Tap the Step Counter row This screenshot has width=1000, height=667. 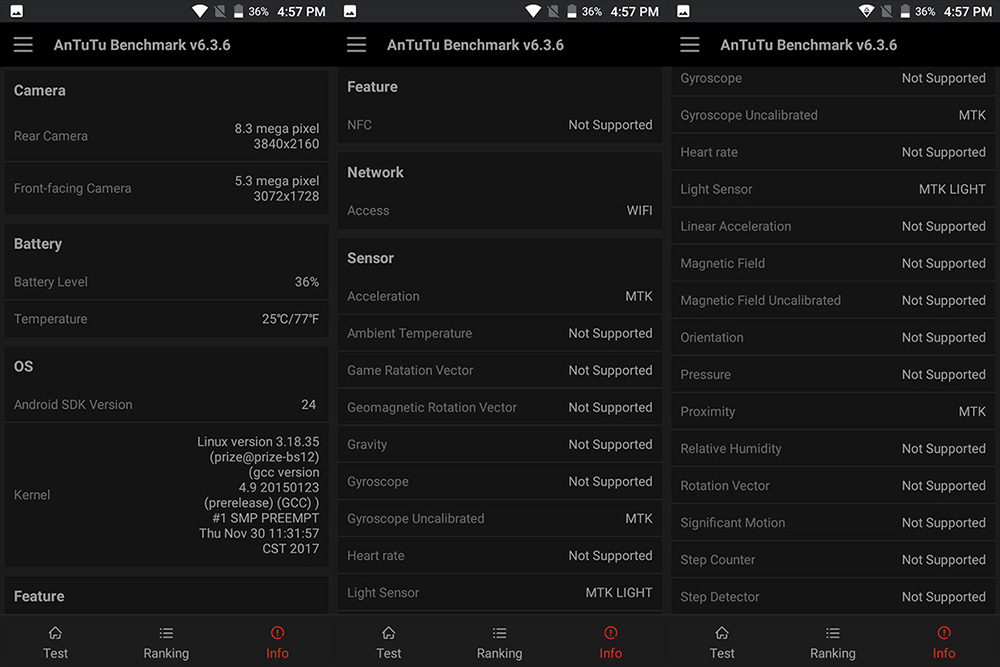833,559
